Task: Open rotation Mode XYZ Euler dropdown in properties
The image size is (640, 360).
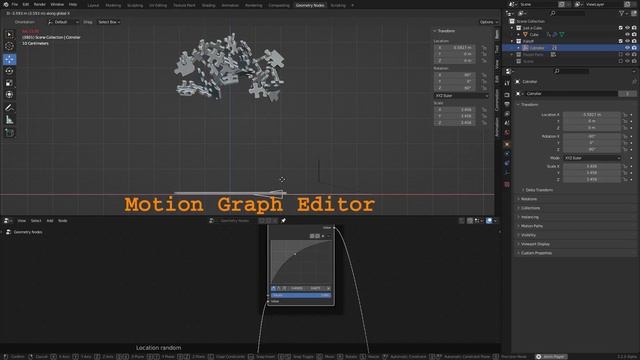Action: coord(592,158)
